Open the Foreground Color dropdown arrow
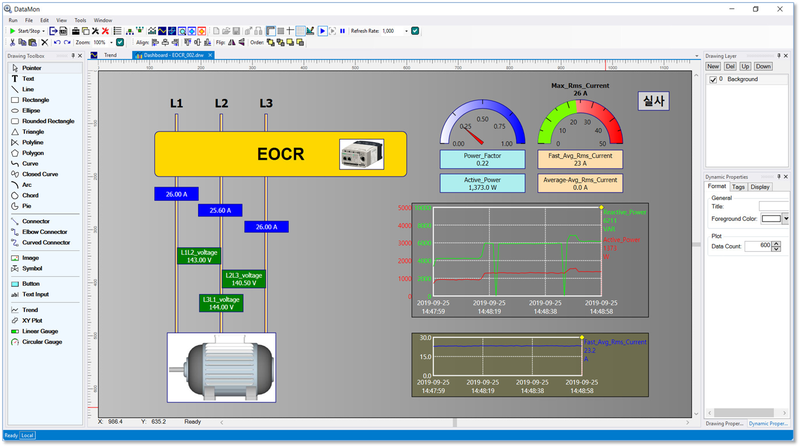The image size is (800, 447). click(x=786, y=219)
